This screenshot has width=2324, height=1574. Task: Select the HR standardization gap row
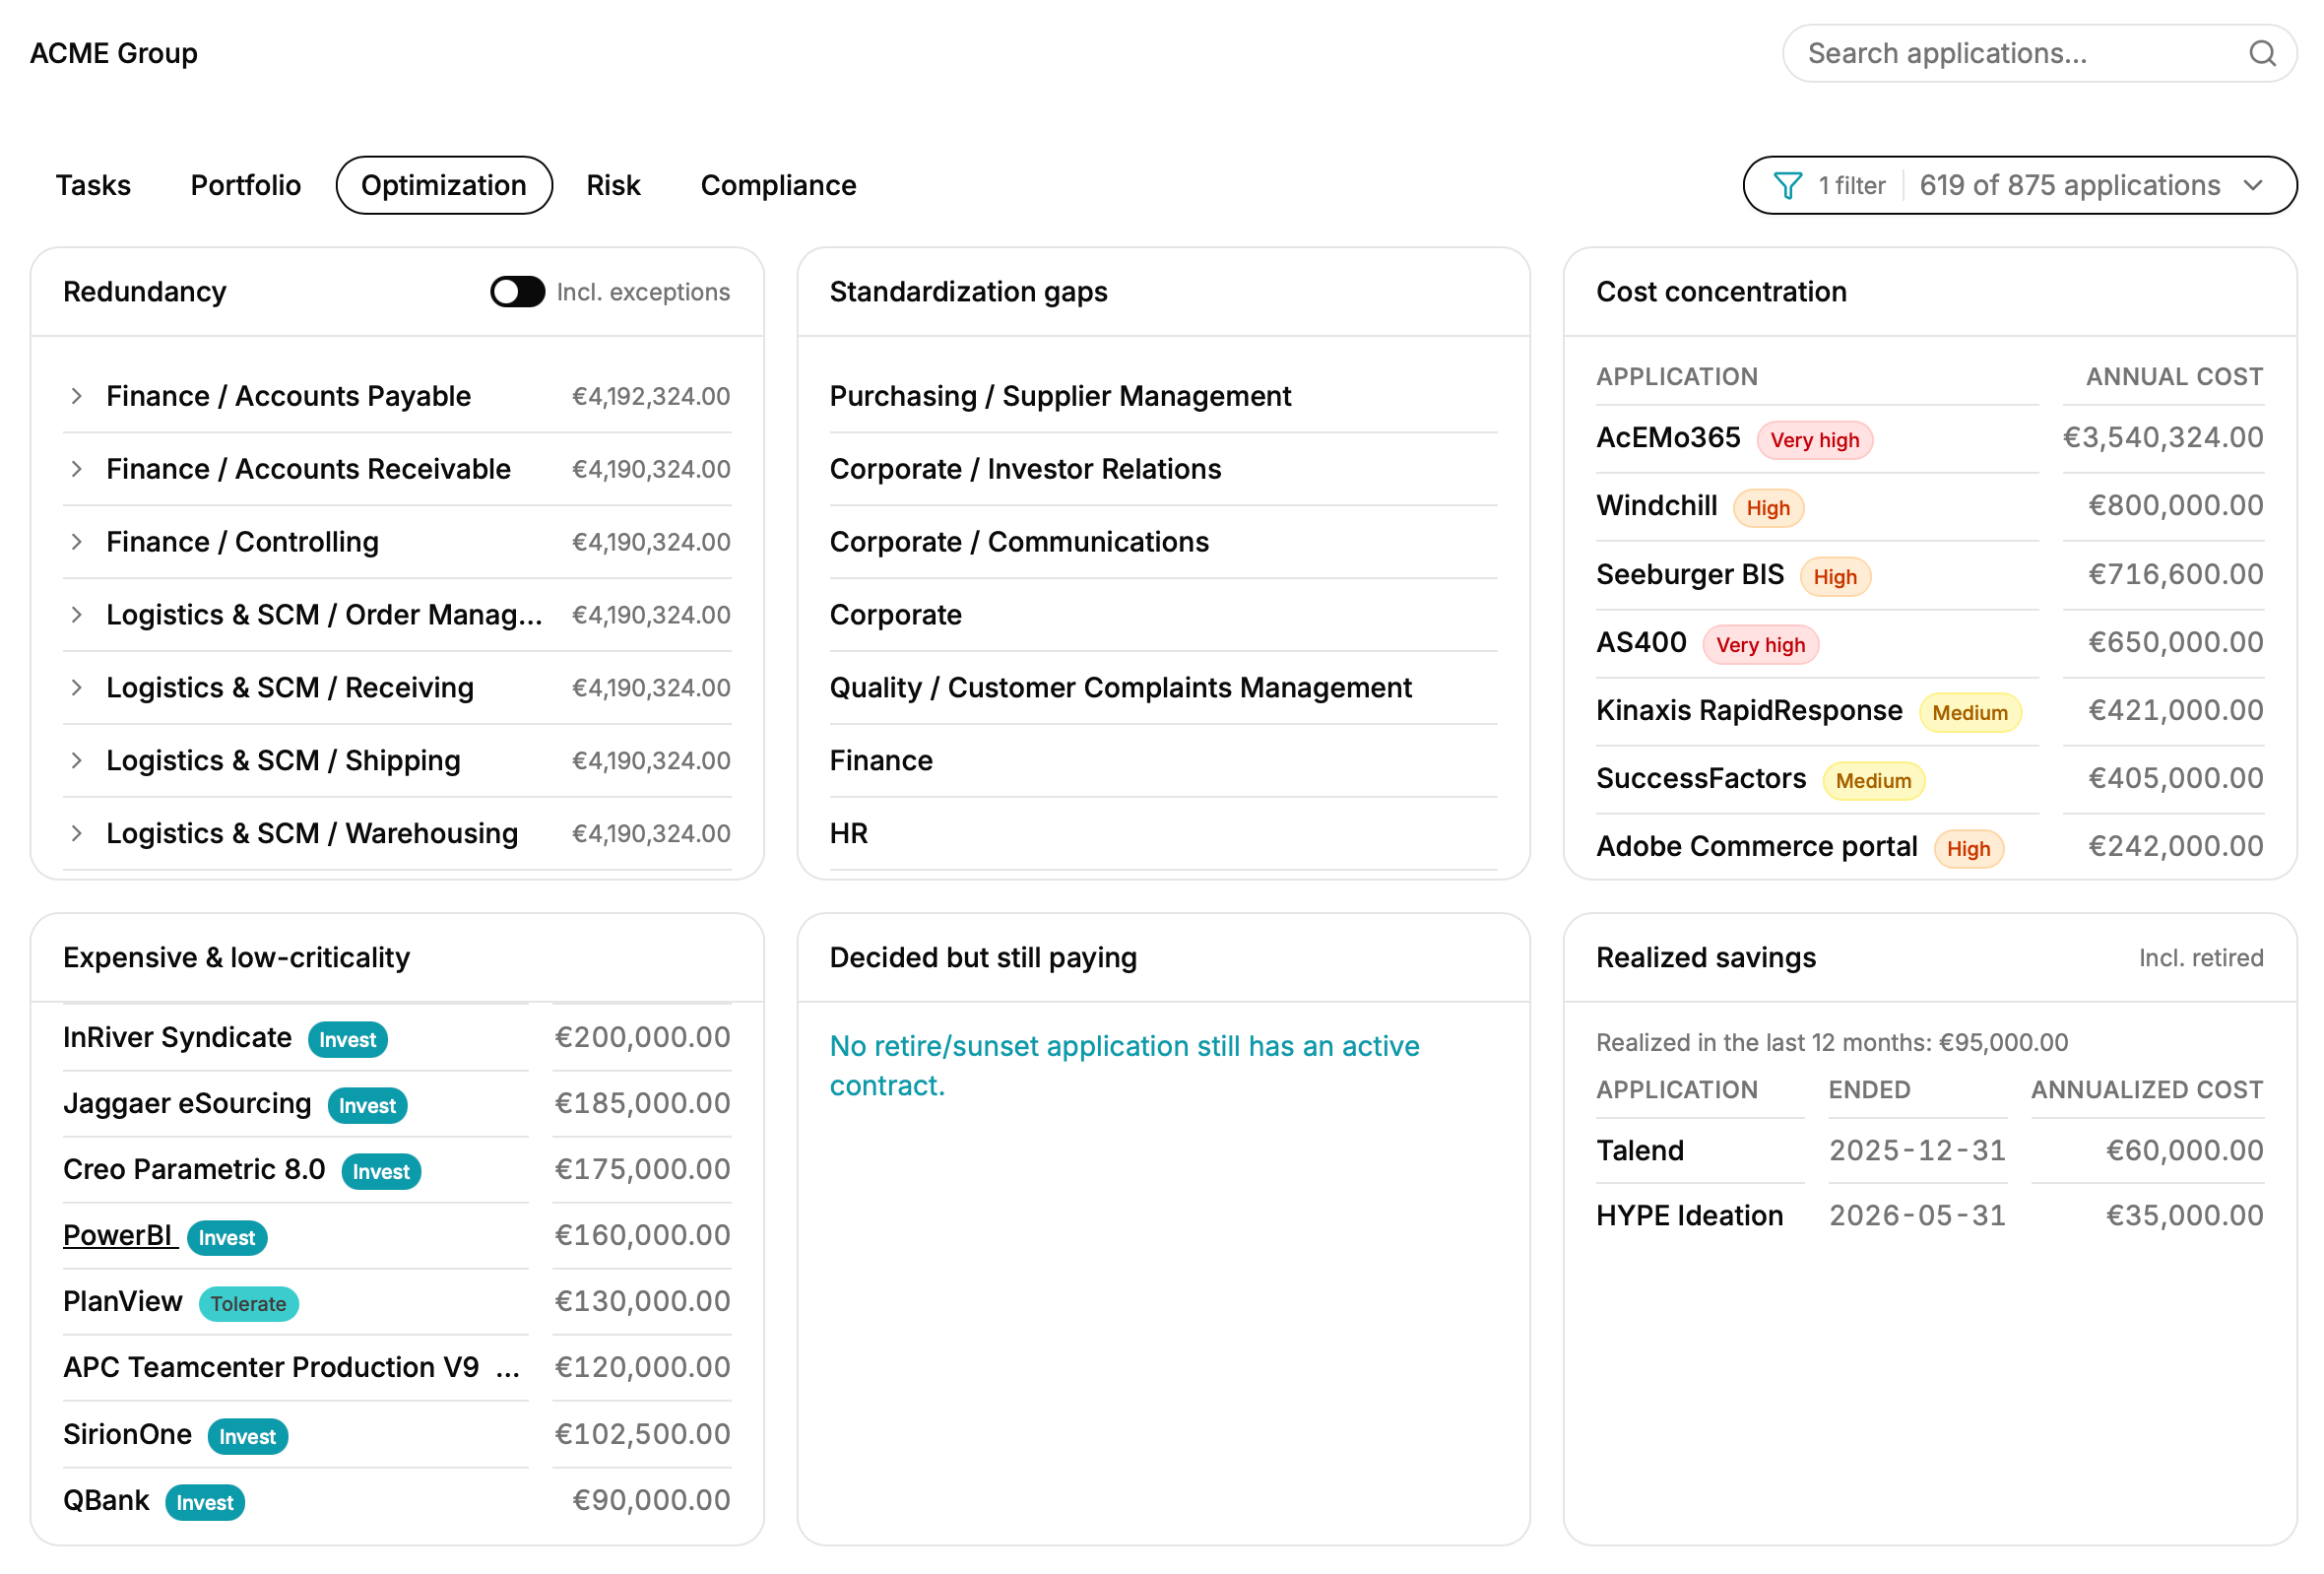(1163, 834)
